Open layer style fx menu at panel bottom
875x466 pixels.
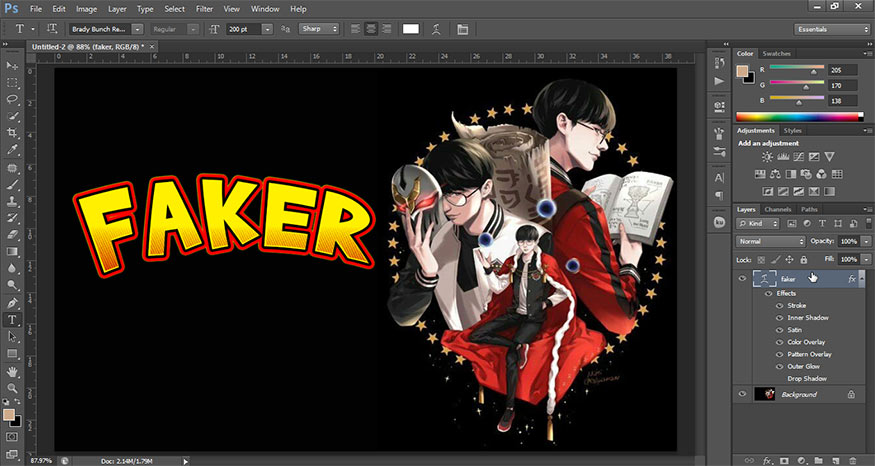tap(767, 461)
